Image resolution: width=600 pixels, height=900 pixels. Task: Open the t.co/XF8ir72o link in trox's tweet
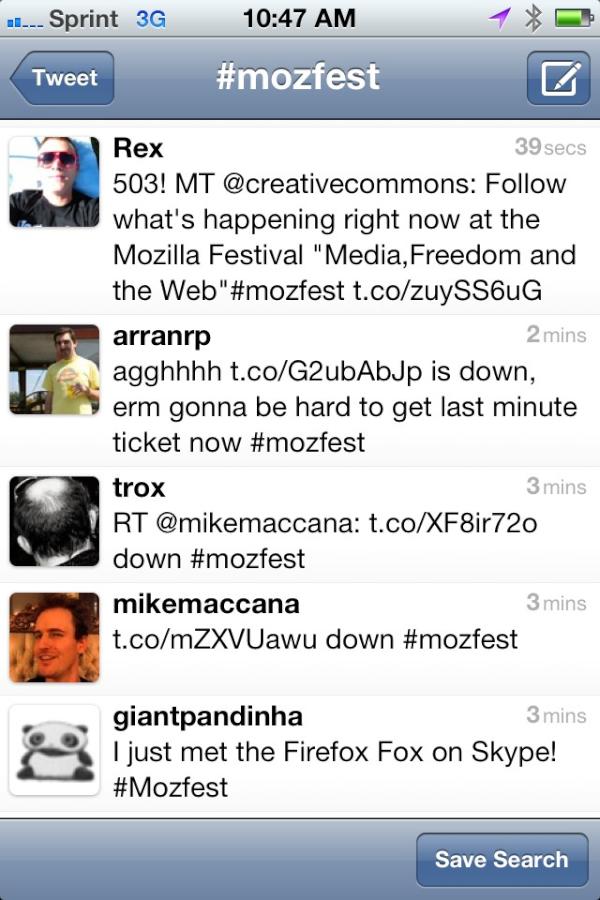453,523
